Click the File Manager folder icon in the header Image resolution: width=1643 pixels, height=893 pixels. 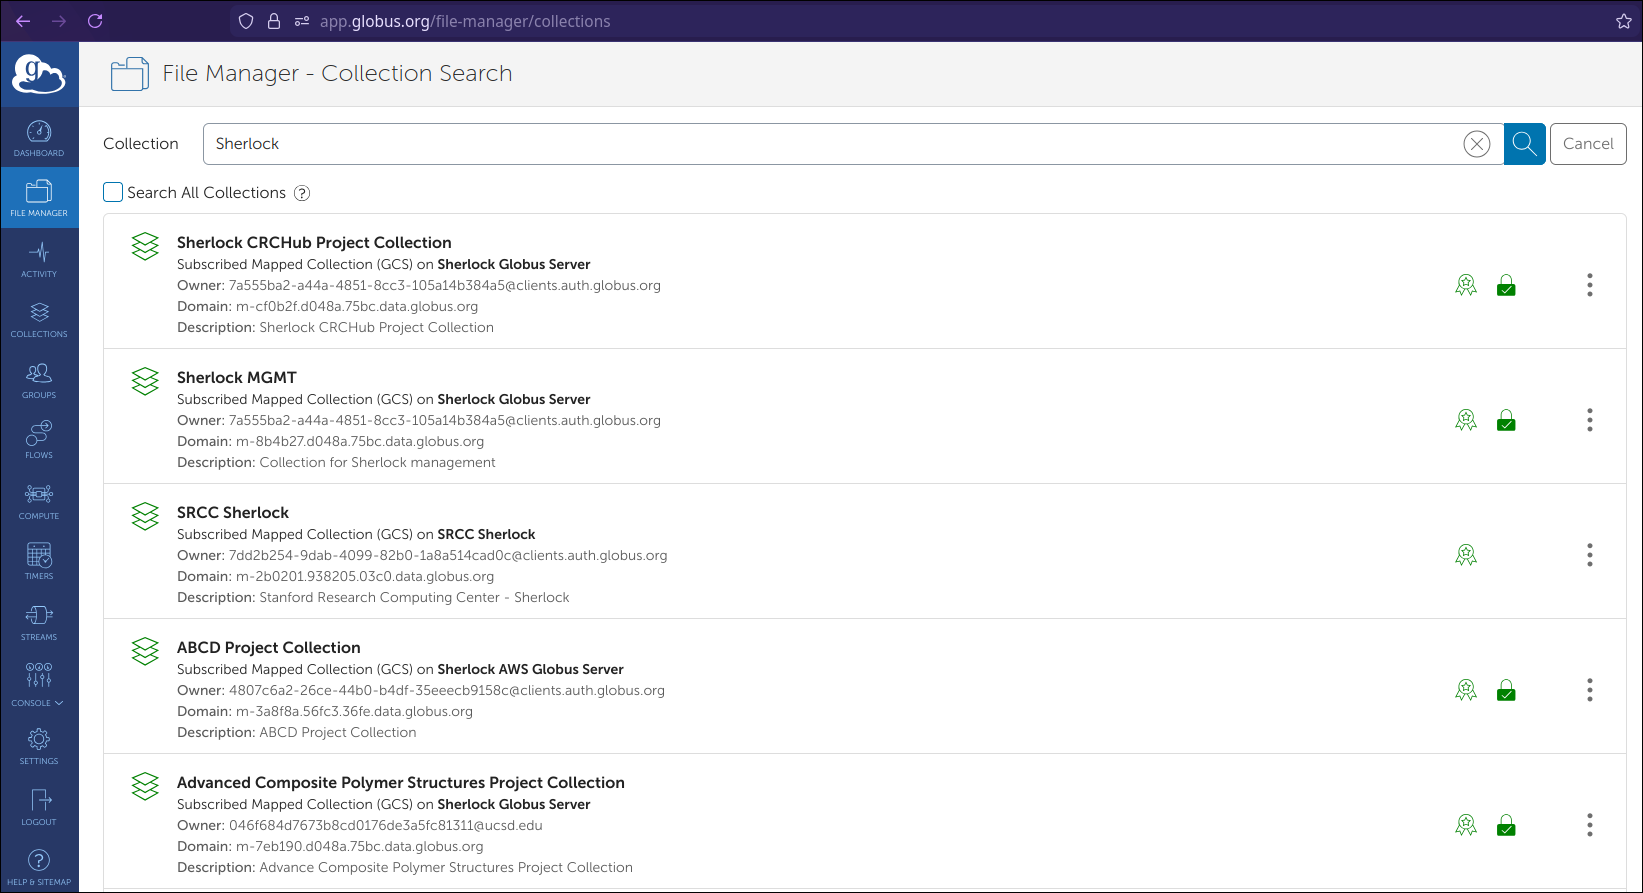pyautogui.click(x=130, y=74)
